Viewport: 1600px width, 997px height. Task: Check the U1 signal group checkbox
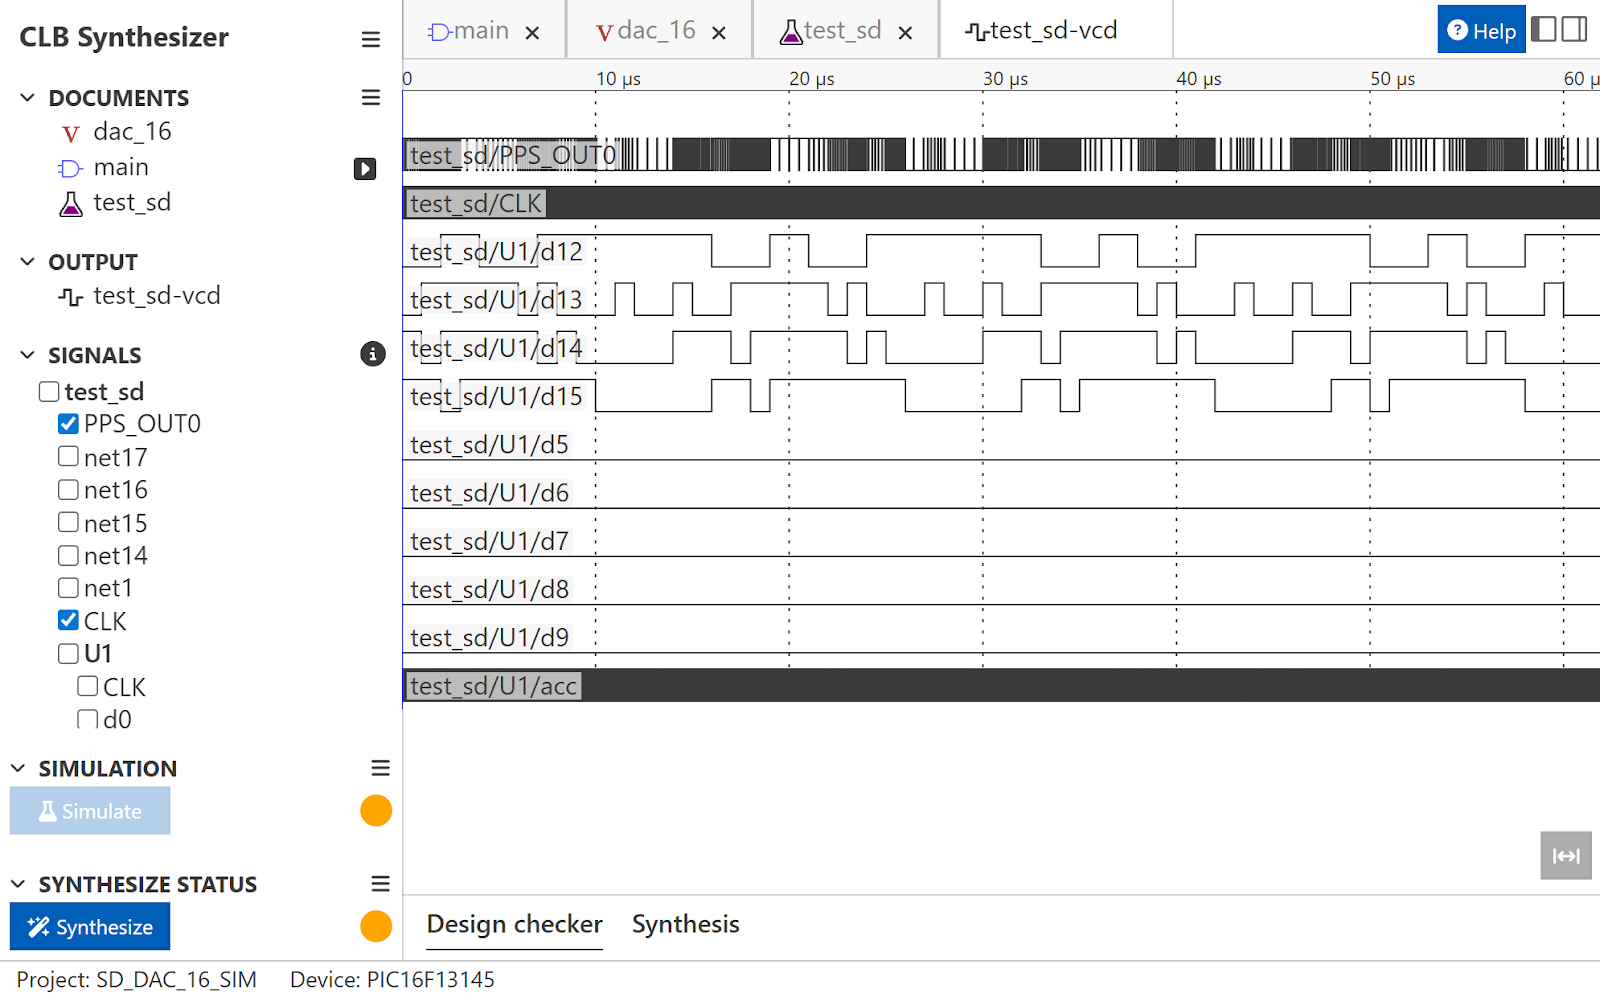tap(68, 654)
